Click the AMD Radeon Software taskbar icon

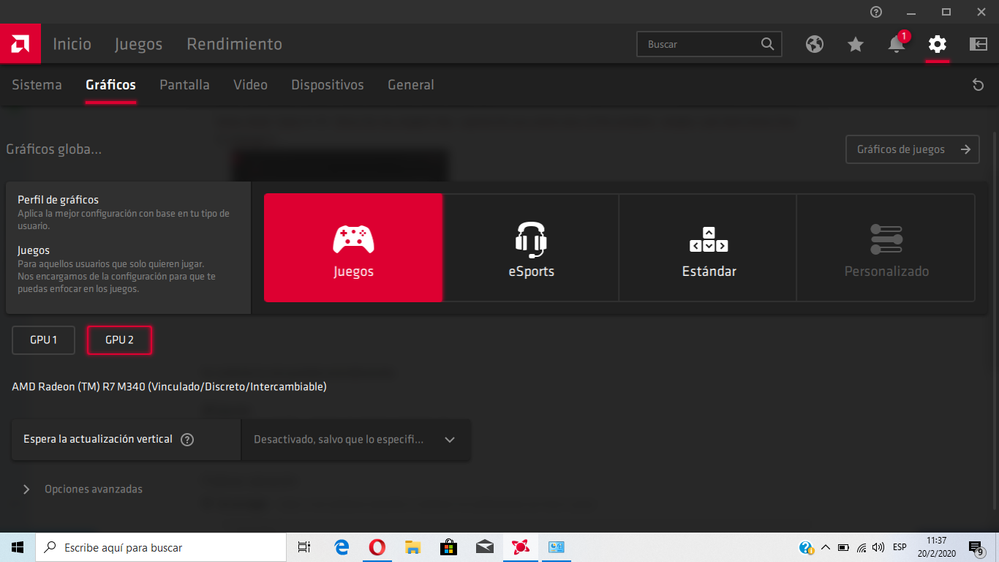(521, 547)
